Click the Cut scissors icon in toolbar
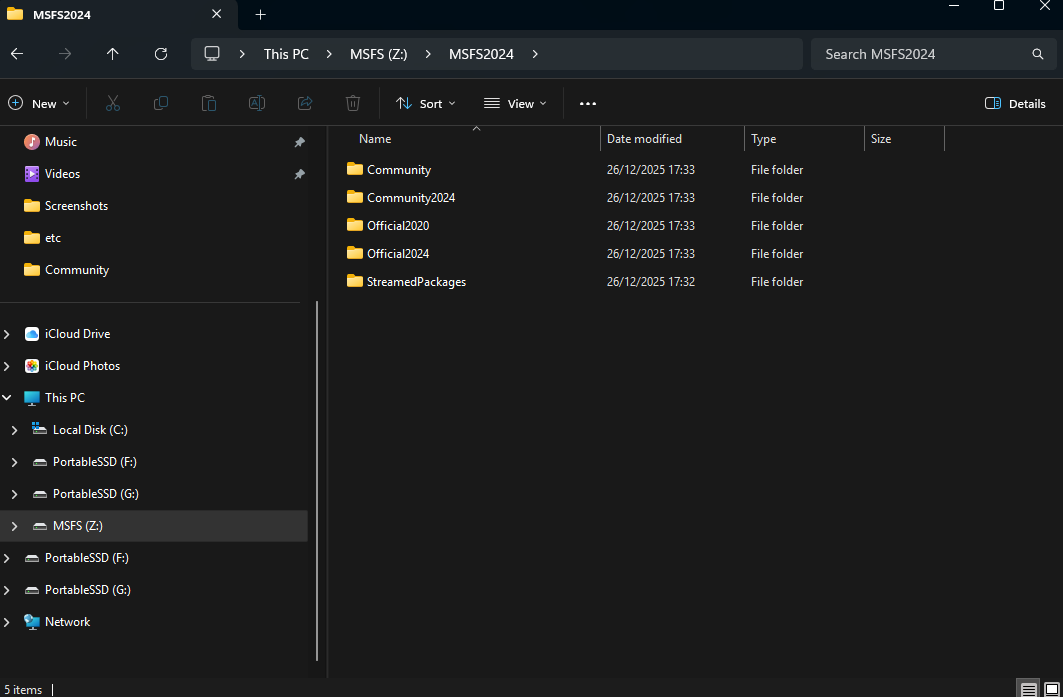The height and width of the screenshot is (697, 1063). click(x=112, y=103)
